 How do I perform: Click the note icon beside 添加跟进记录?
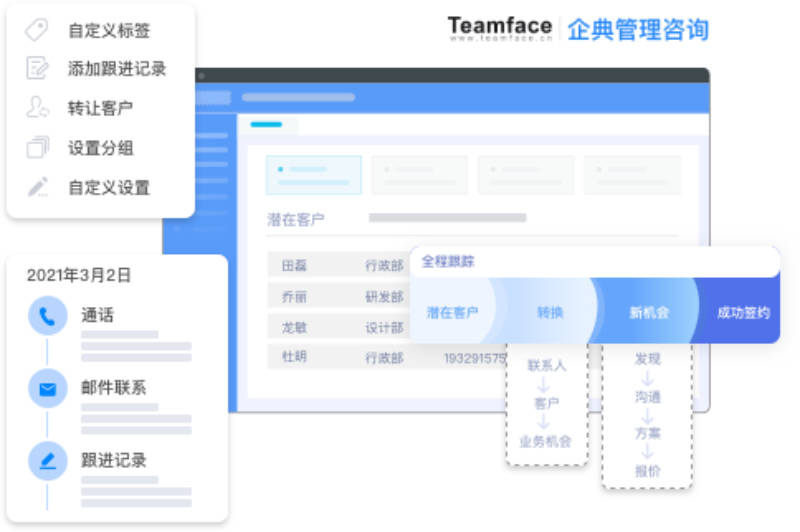click(x=37, y=68)
